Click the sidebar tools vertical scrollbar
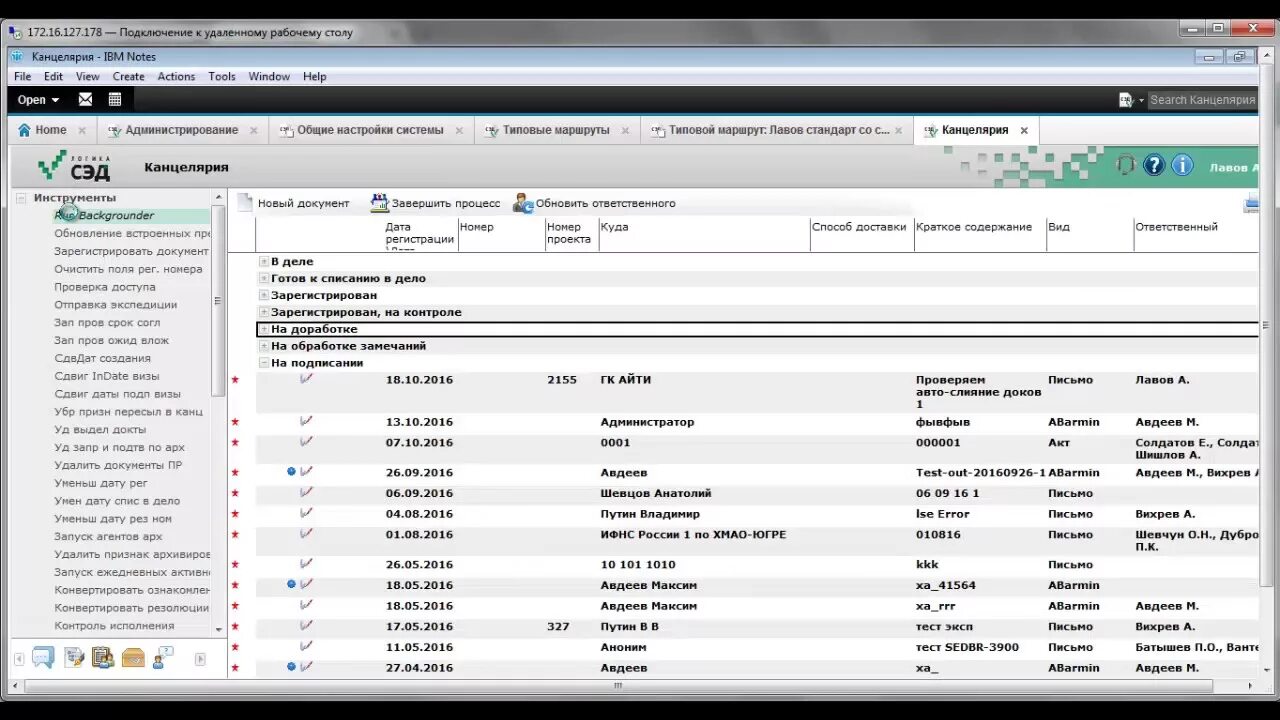 pos(218,302)
